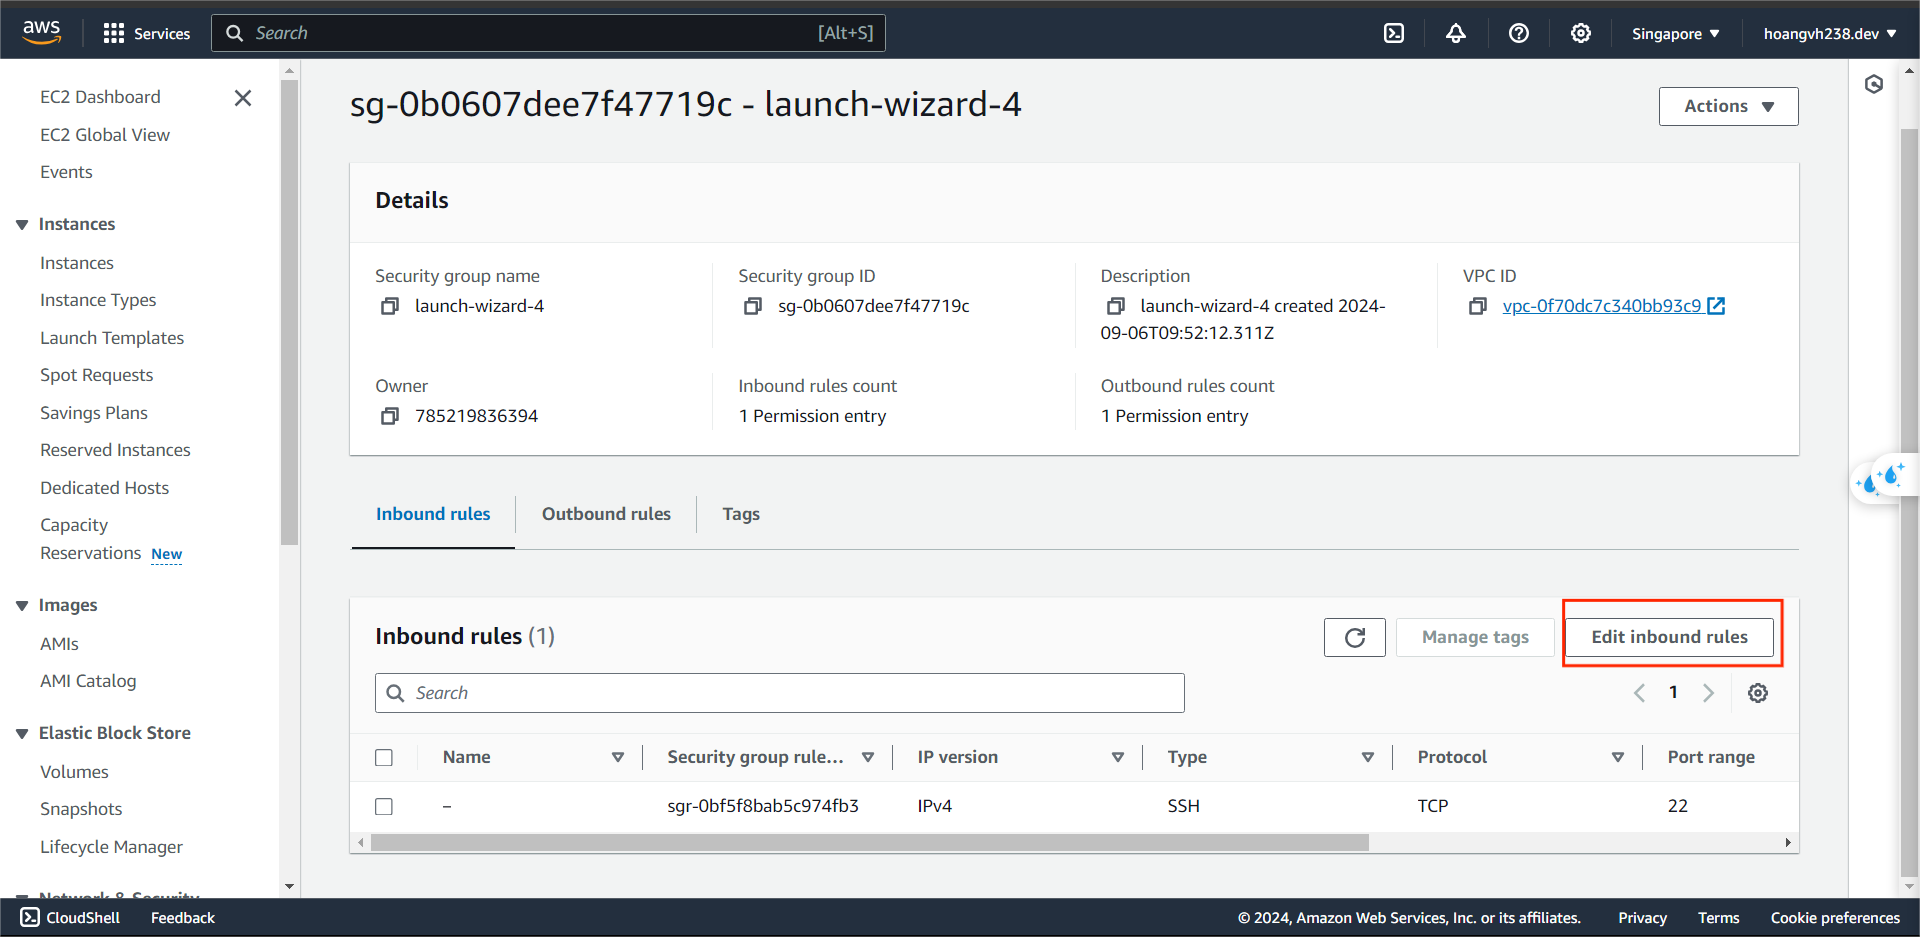Screen dimensions: 1920x937
Task: Switch to the Outbound rules tab
Action: coord(606,514)
